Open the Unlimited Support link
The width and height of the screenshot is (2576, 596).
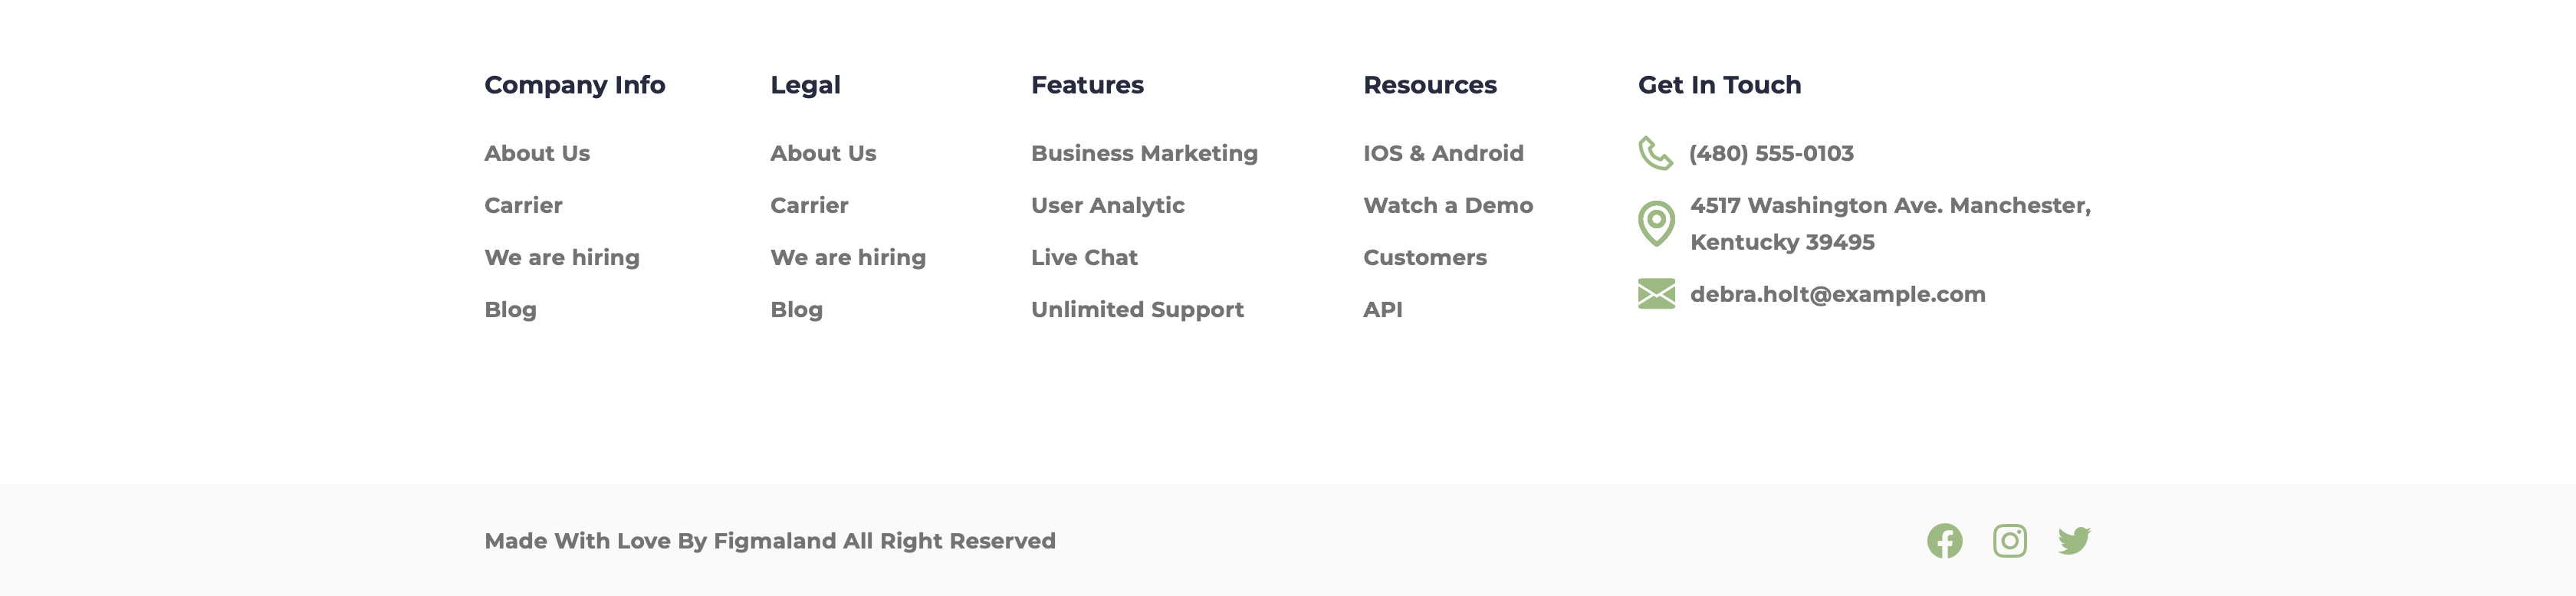click(1137, 310)
